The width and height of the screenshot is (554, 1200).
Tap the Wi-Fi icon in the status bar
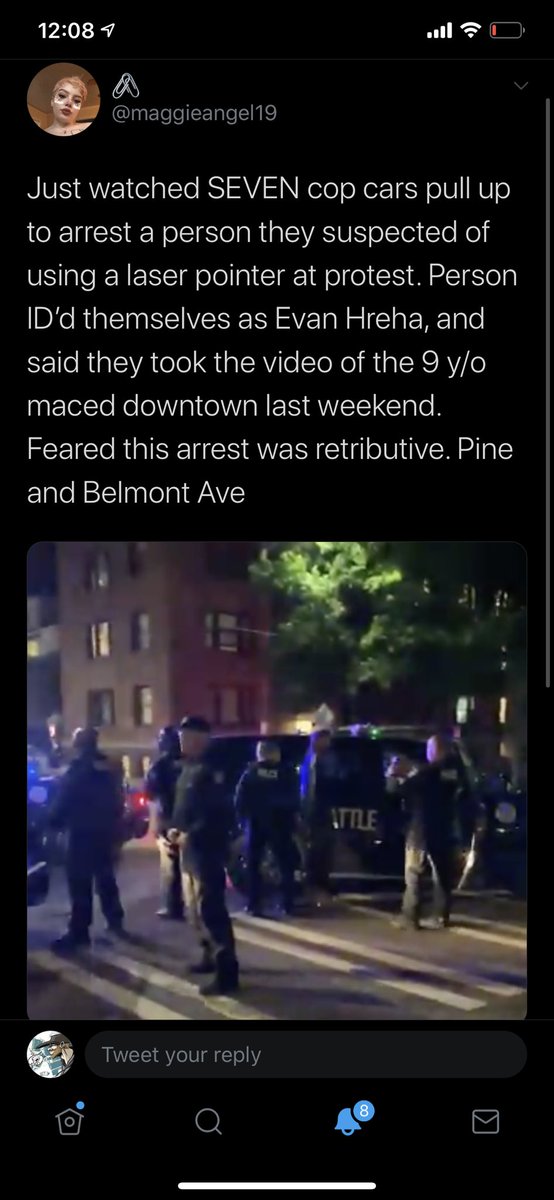click(x=470, y=31)
